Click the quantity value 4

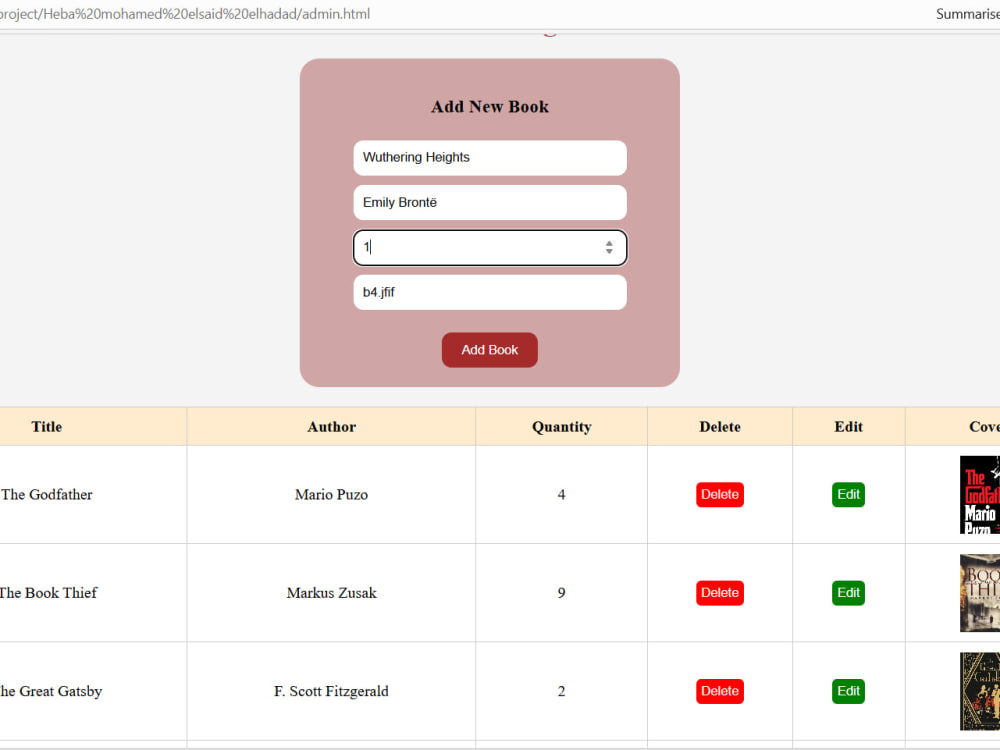(x=561, y=494)
